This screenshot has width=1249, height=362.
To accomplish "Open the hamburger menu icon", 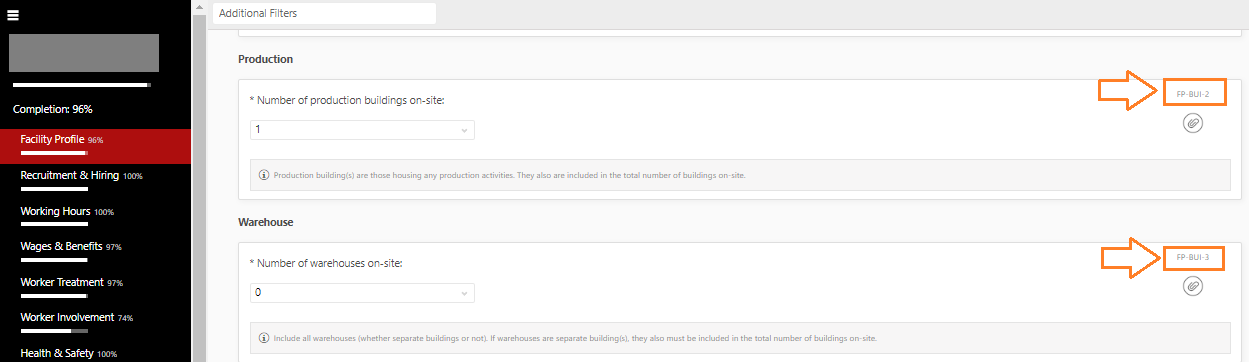I will click(x=13, y=15).
